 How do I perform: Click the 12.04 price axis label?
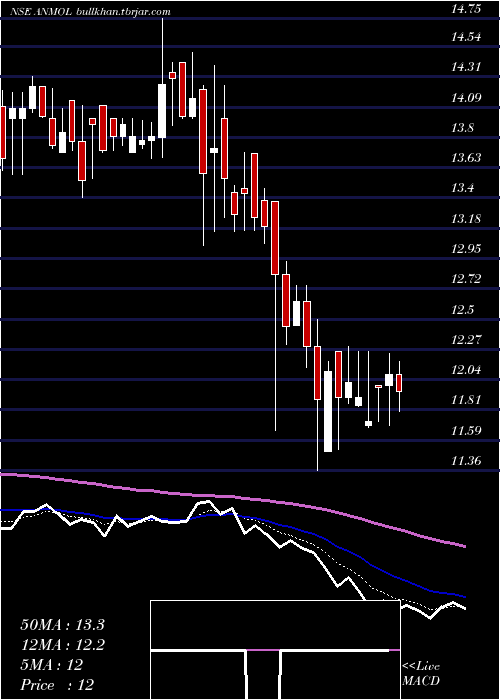[466, 370]
